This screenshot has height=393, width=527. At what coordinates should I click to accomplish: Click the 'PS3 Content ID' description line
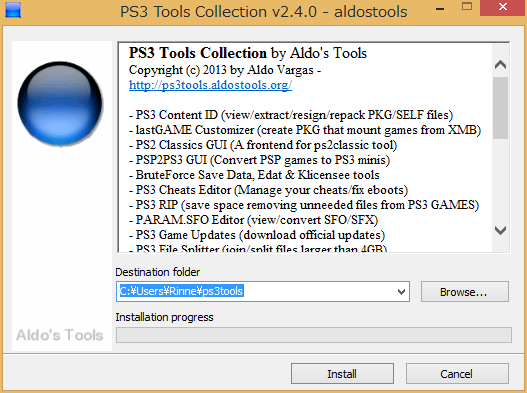291,115
